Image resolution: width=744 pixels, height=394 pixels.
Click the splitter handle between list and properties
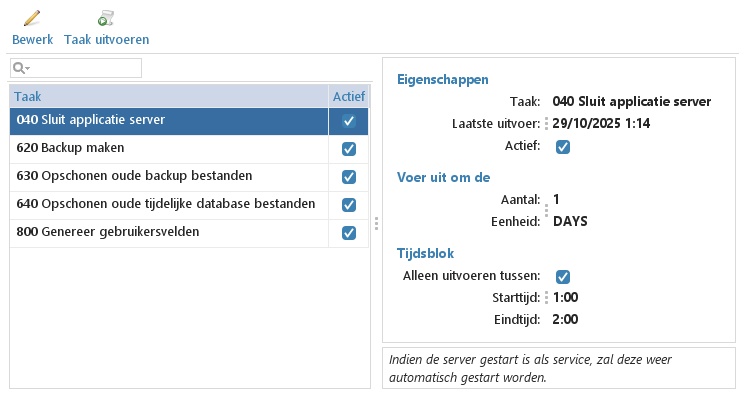tap(376, 223)
